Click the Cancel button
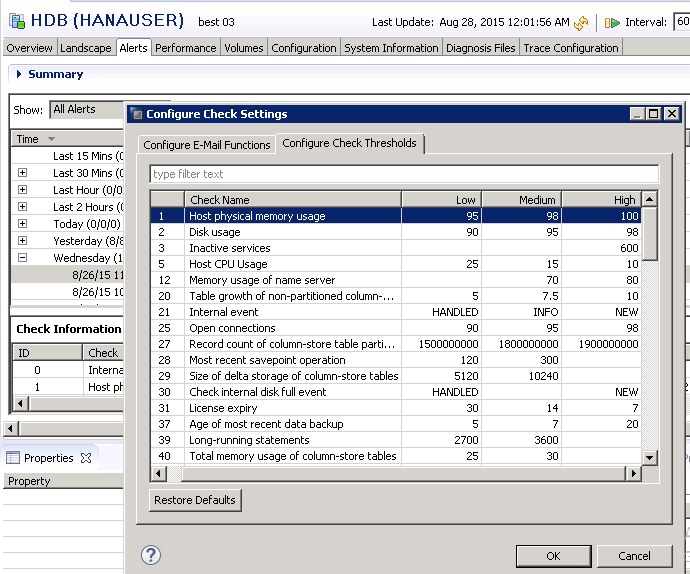Screen dimensions: 690x574 coord(634,556)
